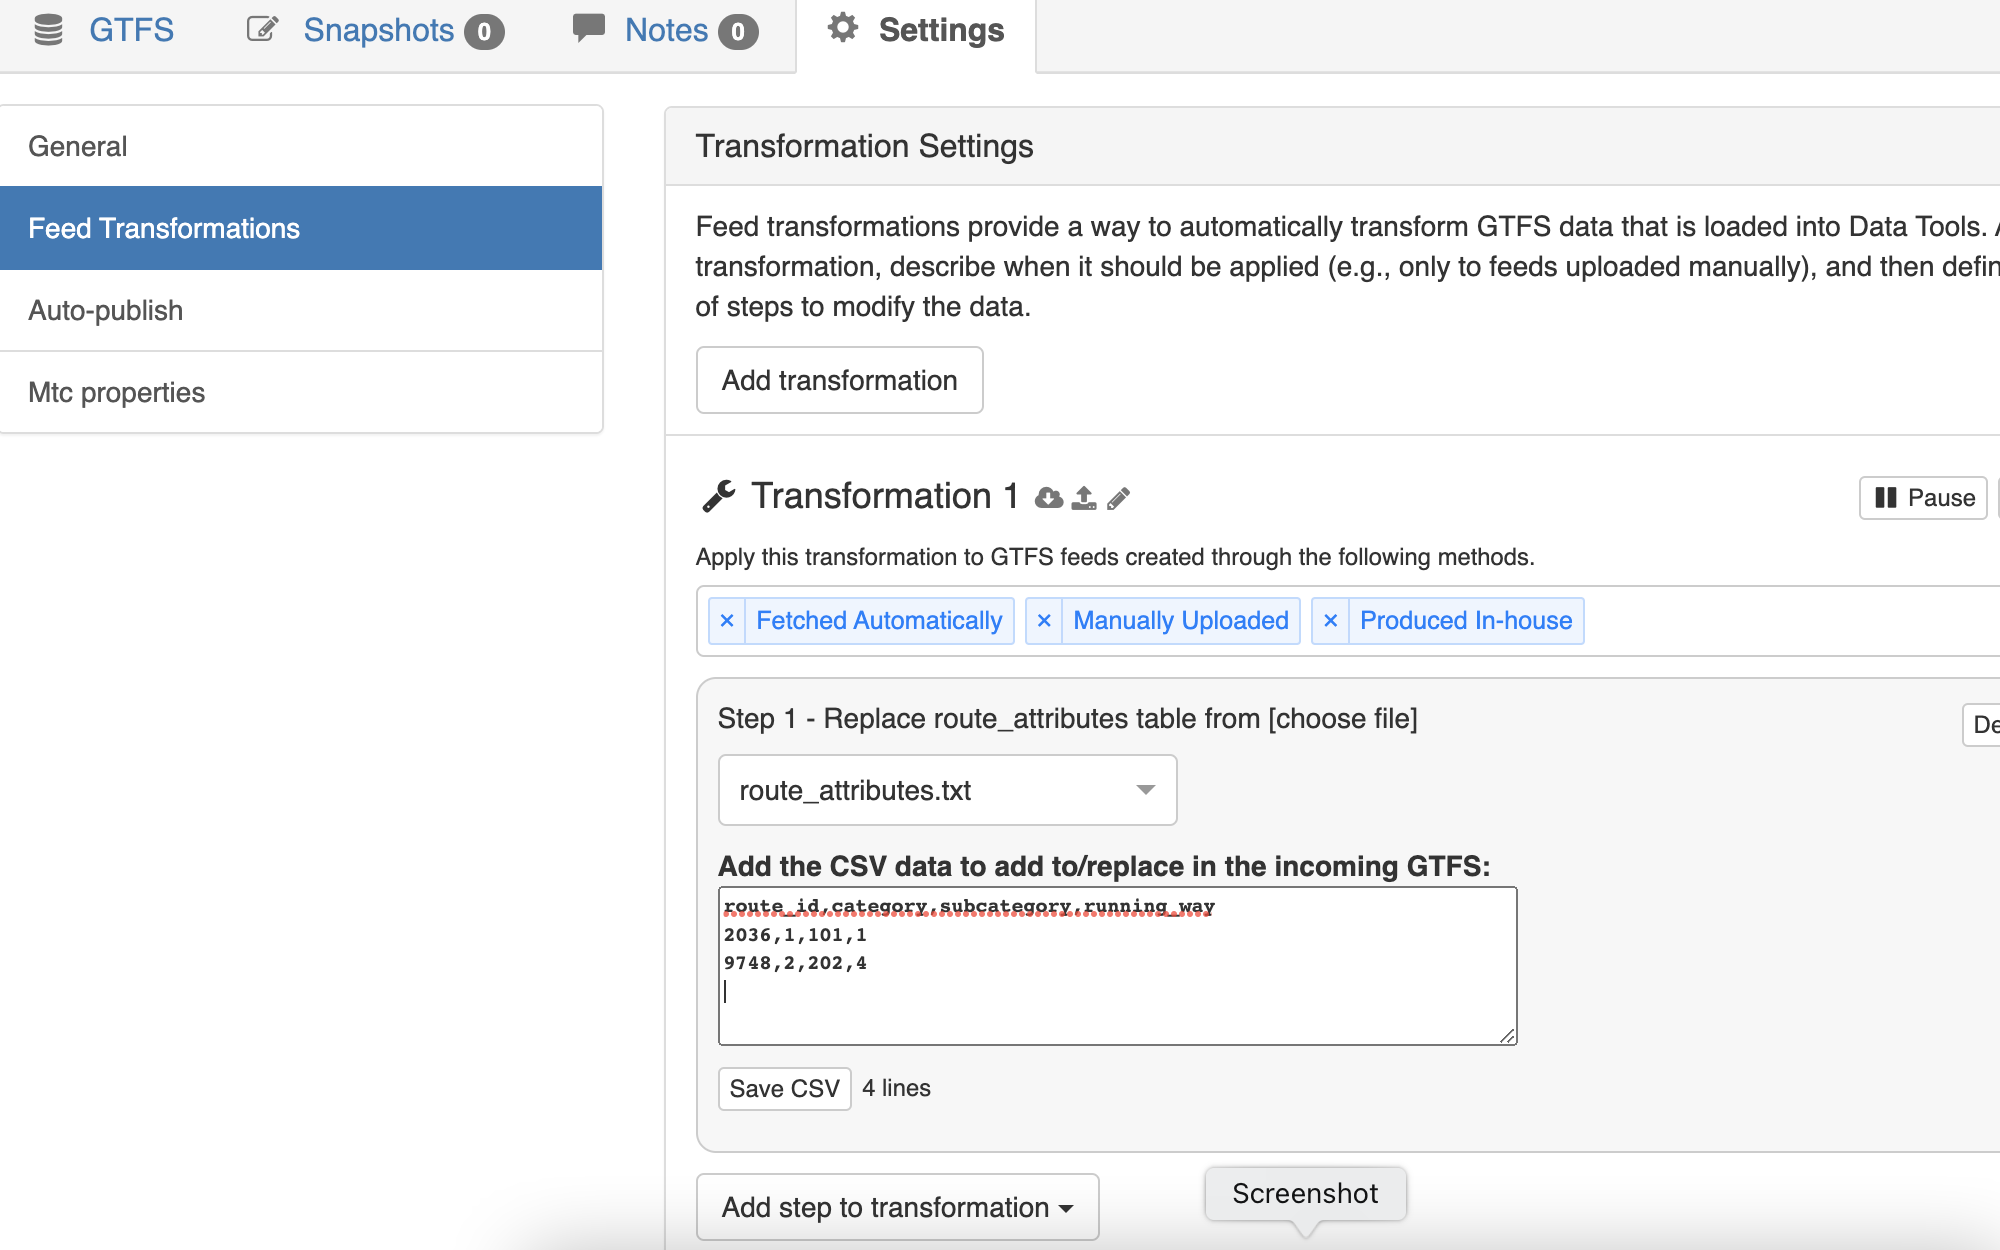This screenshot has width=2000, height=1250.
Task: Click the wrench icon beside Transformation 1
Action: [718, 496]
